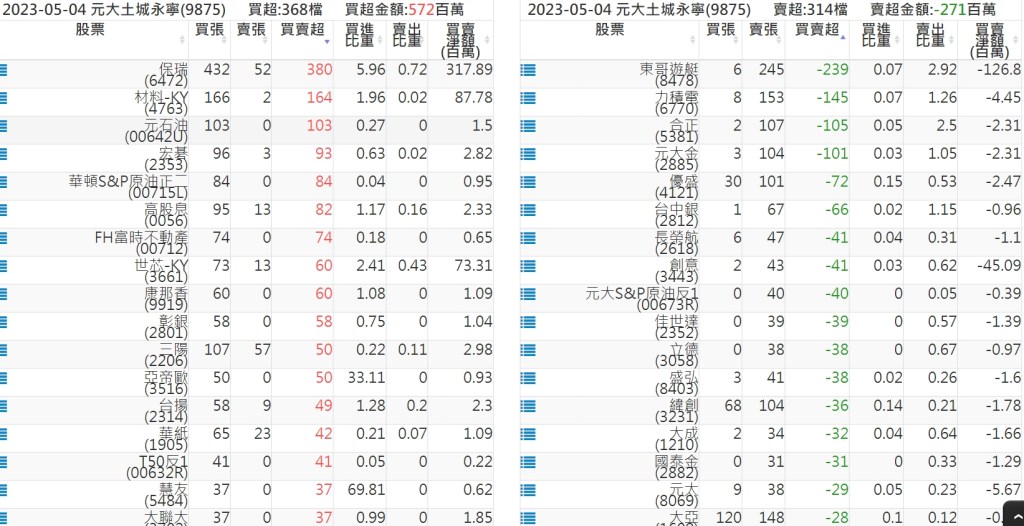Open list icon for 佳世達 (2352) row
This screenshot has height=526, width=1024.
(x=528, y=322)
